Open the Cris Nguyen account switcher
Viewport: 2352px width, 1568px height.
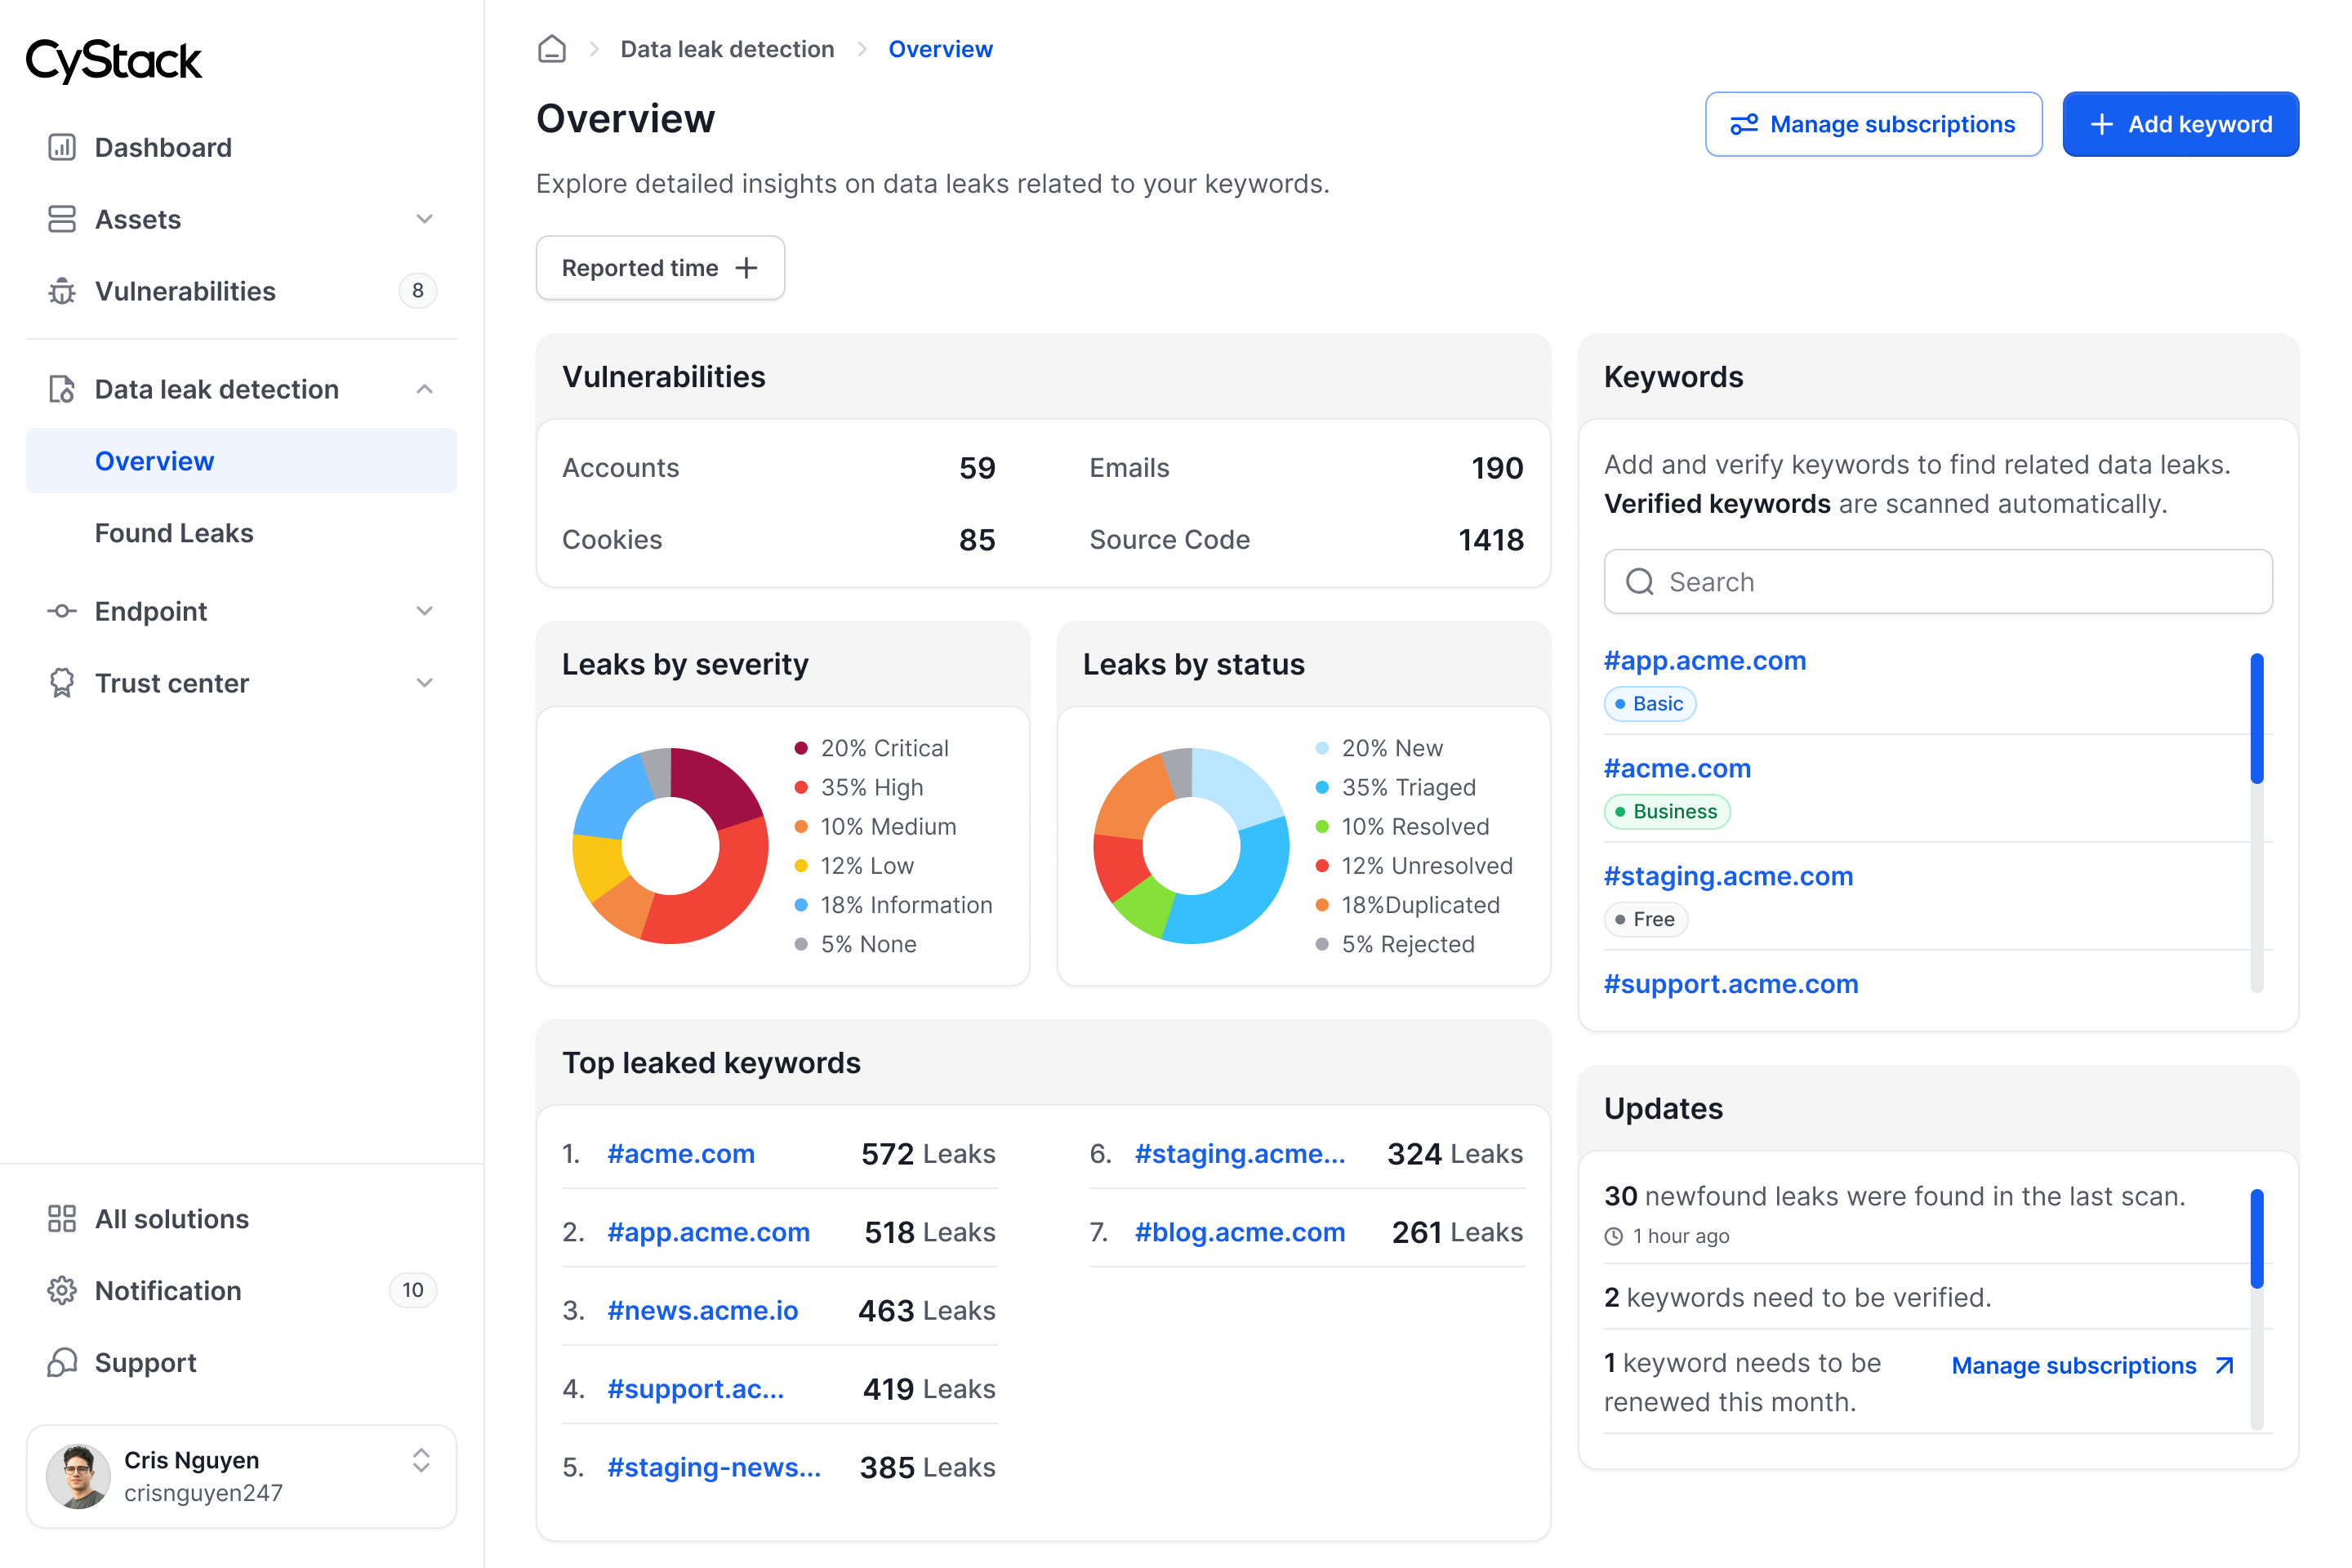point(421,1460)
